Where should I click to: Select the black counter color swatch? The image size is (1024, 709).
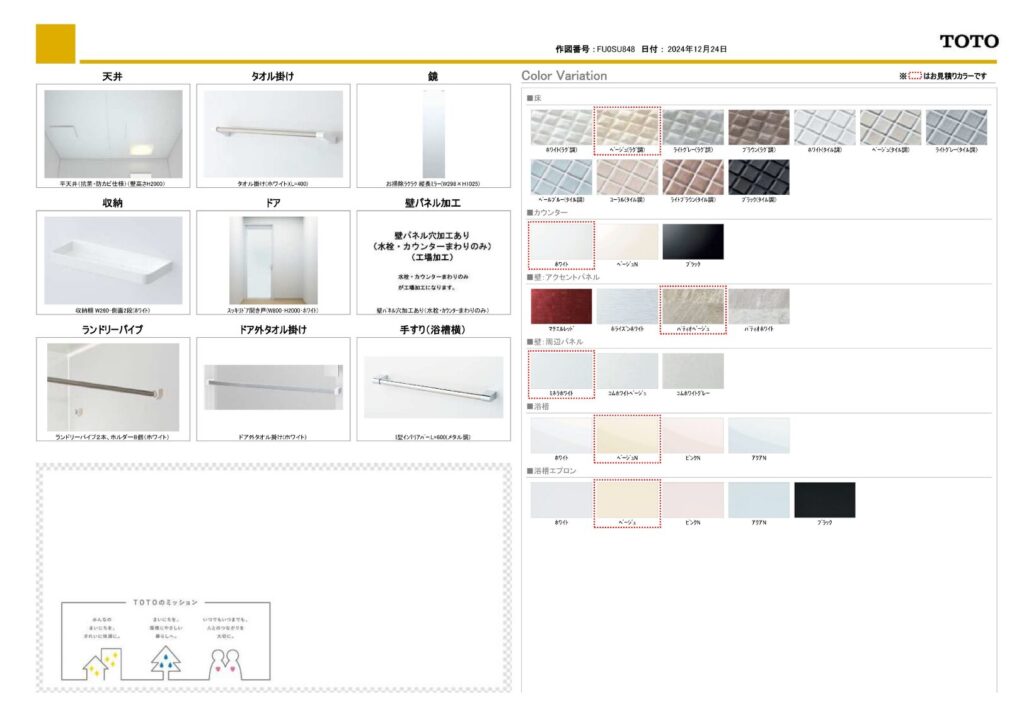(692, 242)
